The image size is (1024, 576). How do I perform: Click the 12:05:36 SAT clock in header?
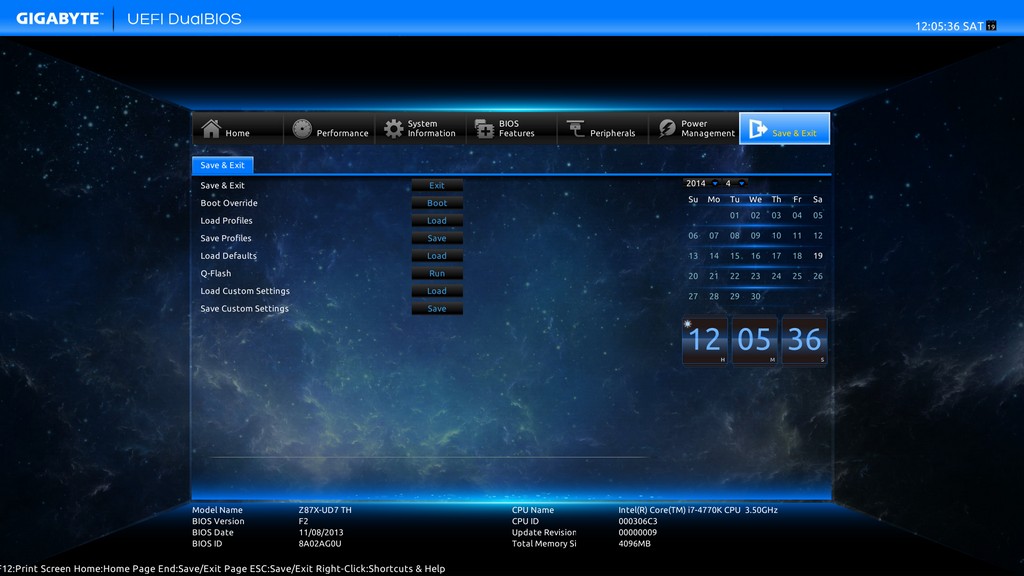(x=949, y=26)
